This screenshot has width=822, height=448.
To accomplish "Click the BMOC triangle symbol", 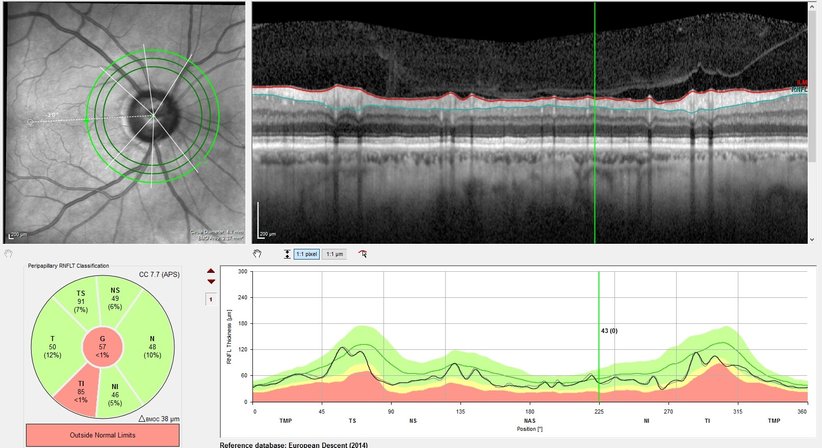I will (x=145, y=421).
